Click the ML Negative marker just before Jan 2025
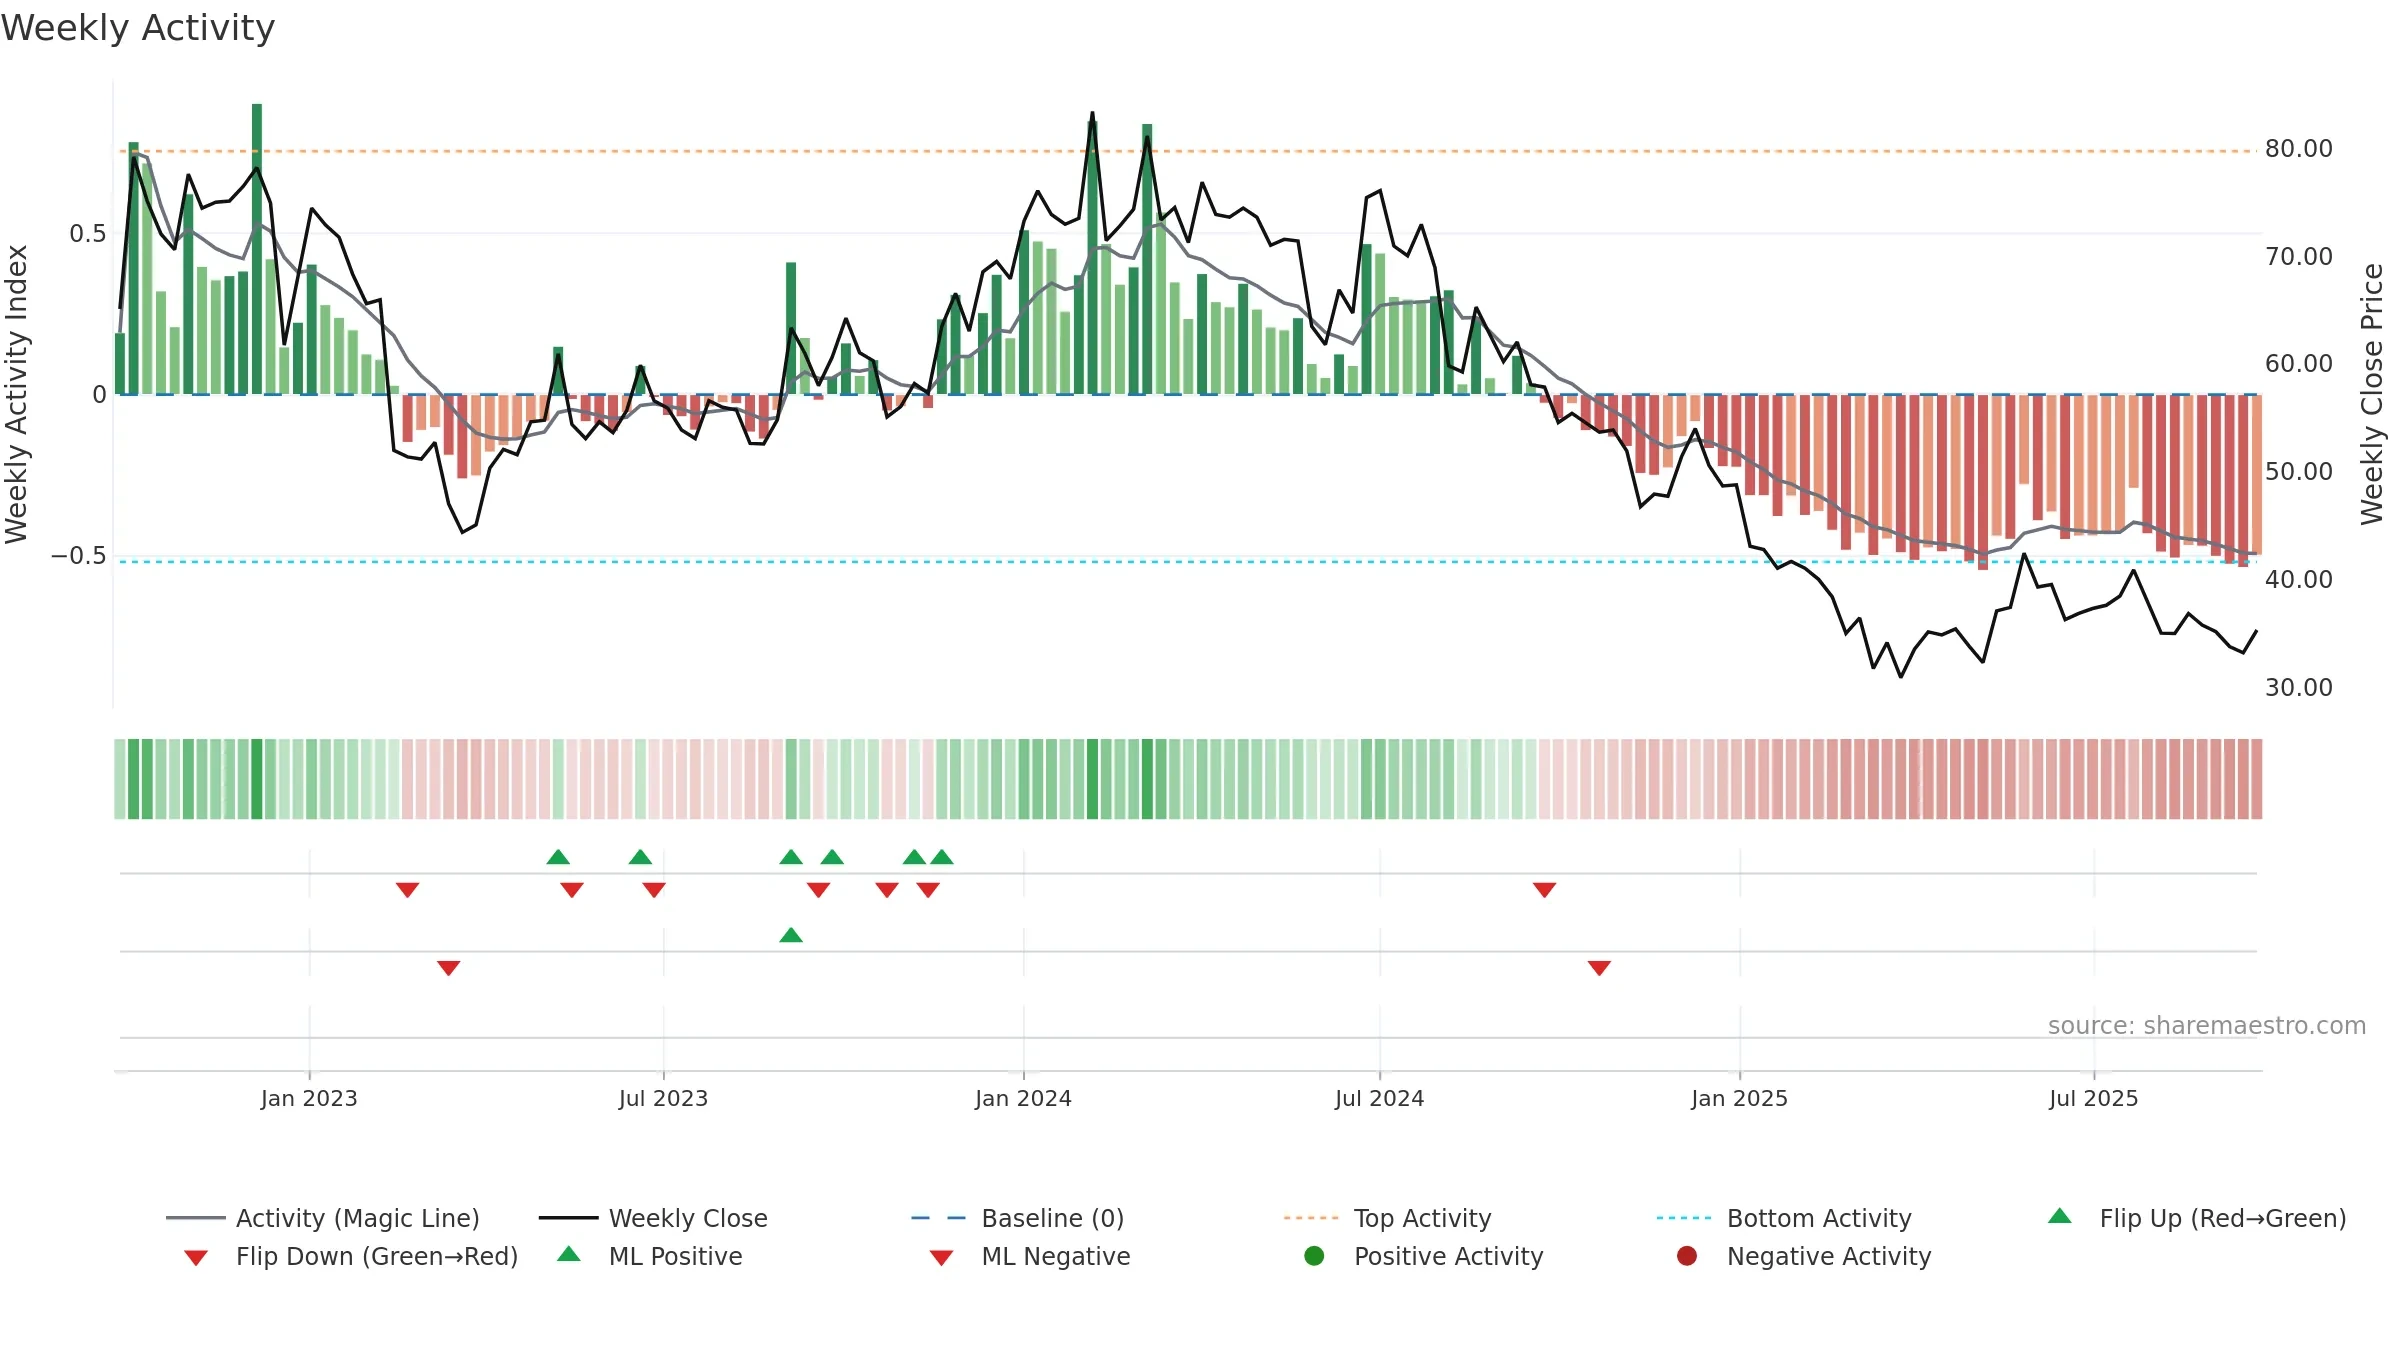2400x1350 pixels. click(1599, 968)
